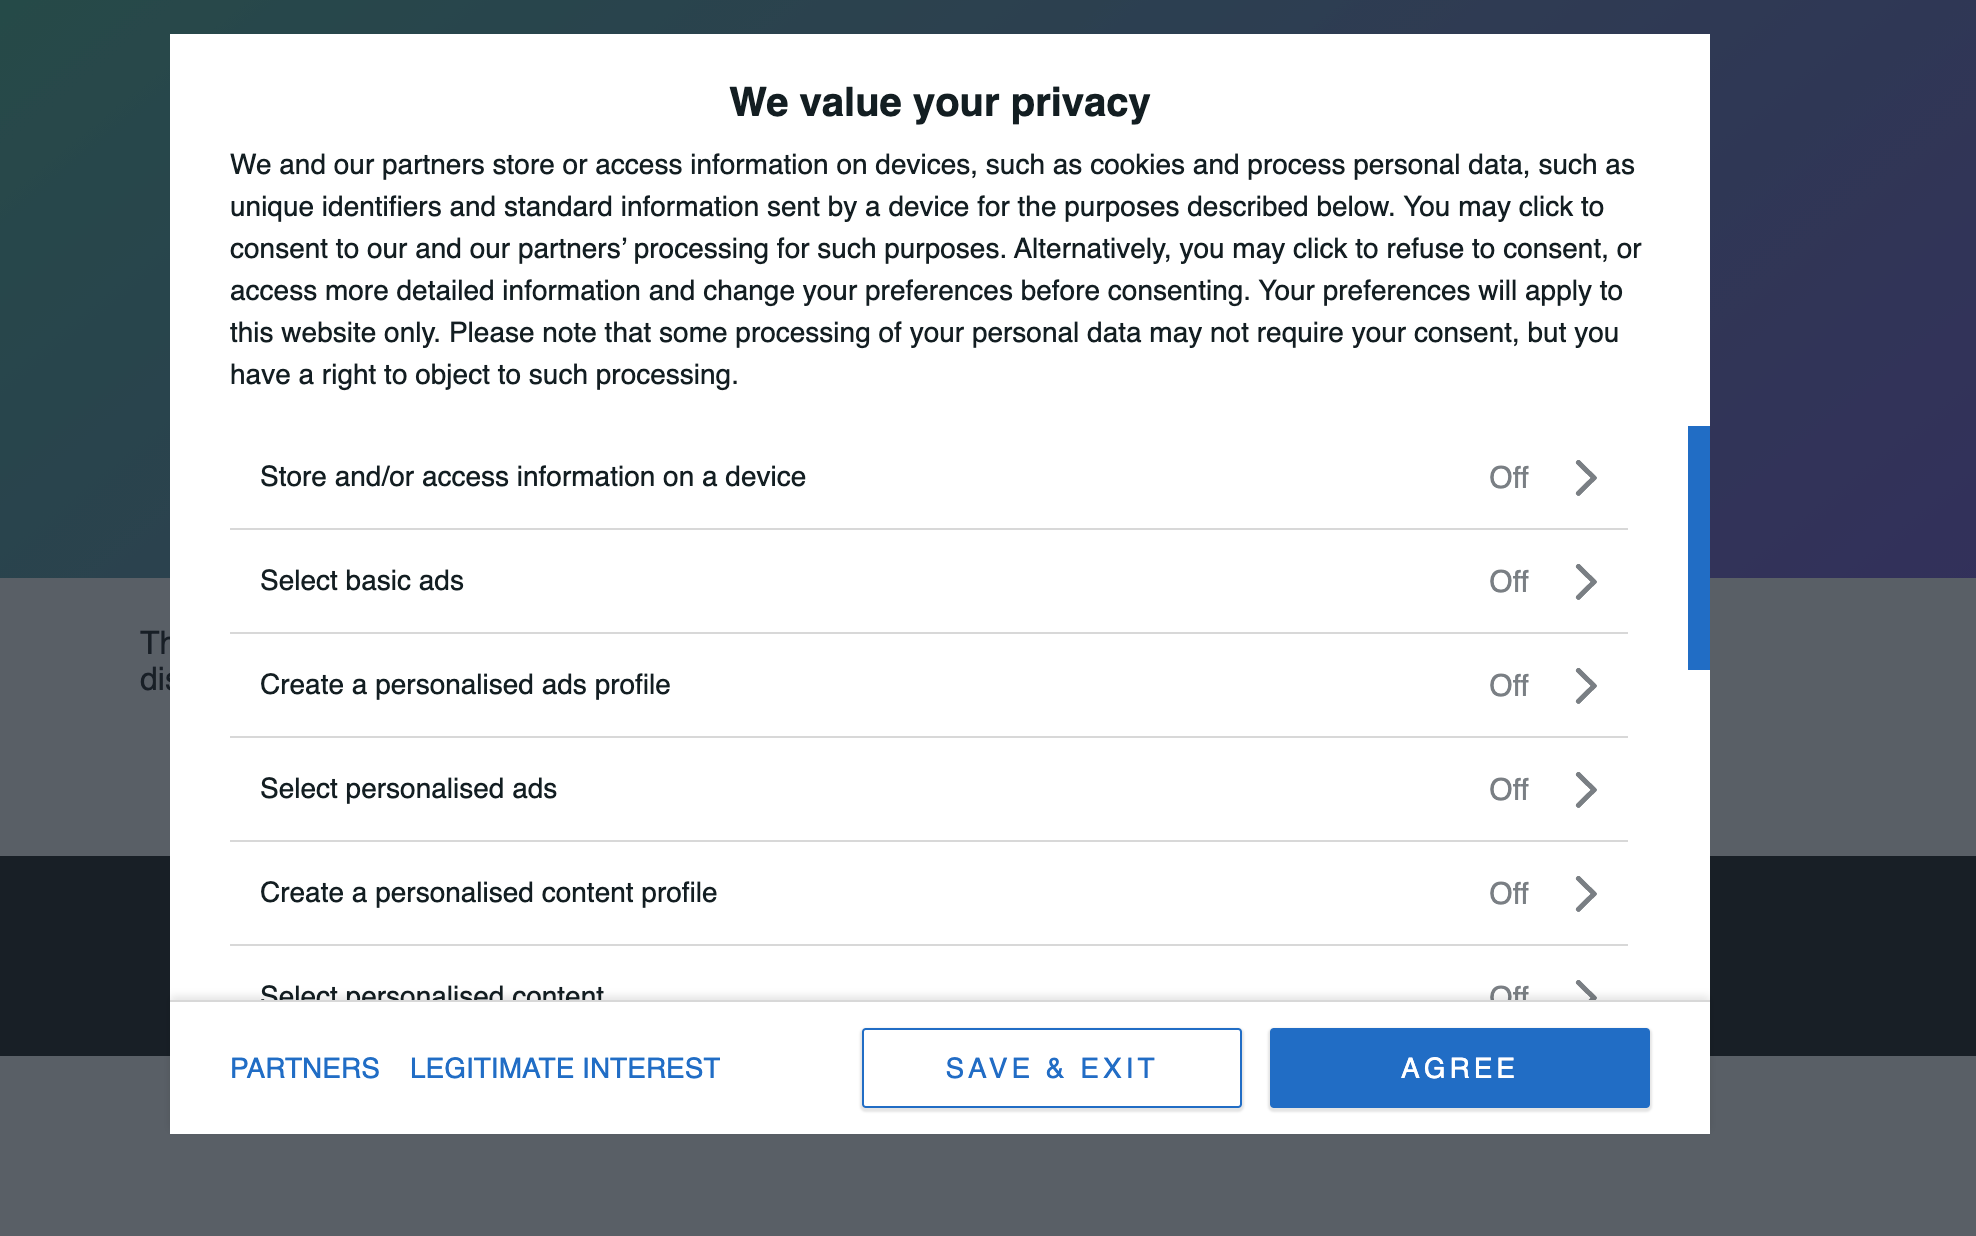Click the blue vertical scrollbar thumb
The image size is (1976, 1236).
pyautogui.click(x=1698, y=548)
